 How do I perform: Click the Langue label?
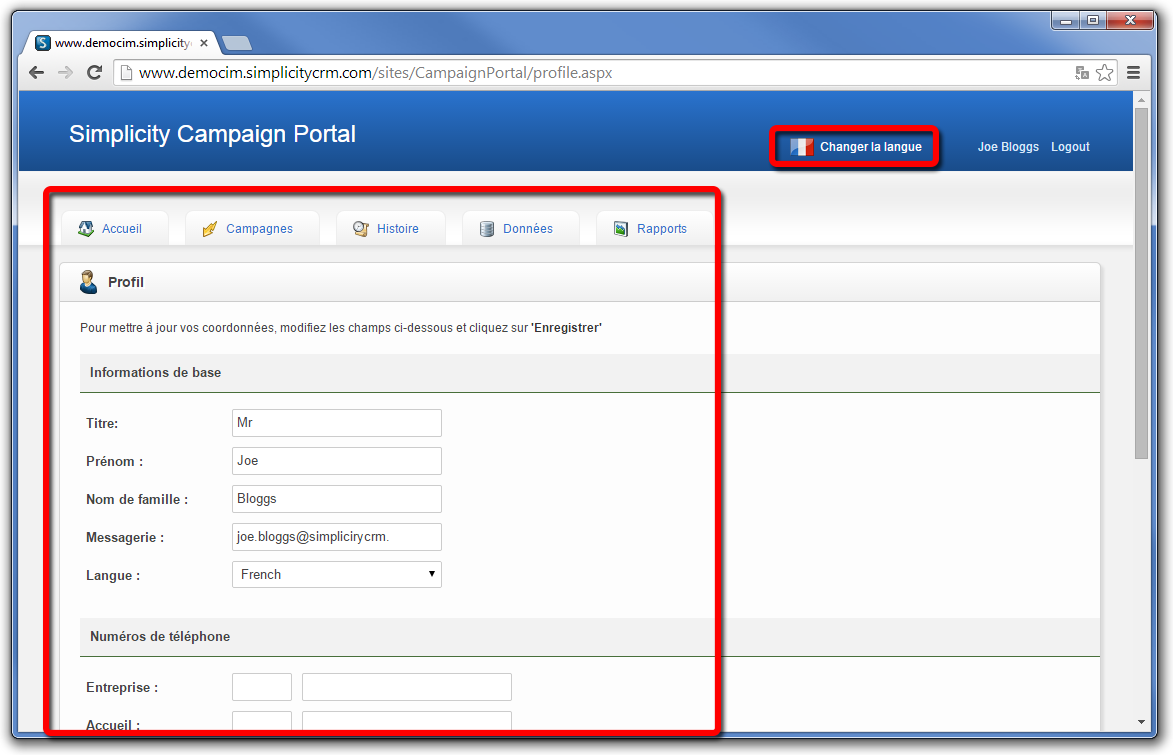point(113,575)
